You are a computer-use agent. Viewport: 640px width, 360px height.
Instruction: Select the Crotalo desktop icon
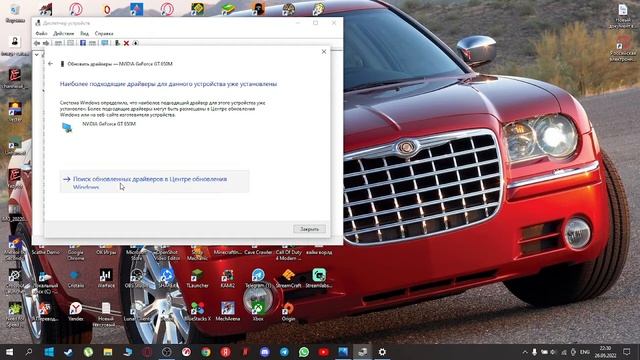76,279
